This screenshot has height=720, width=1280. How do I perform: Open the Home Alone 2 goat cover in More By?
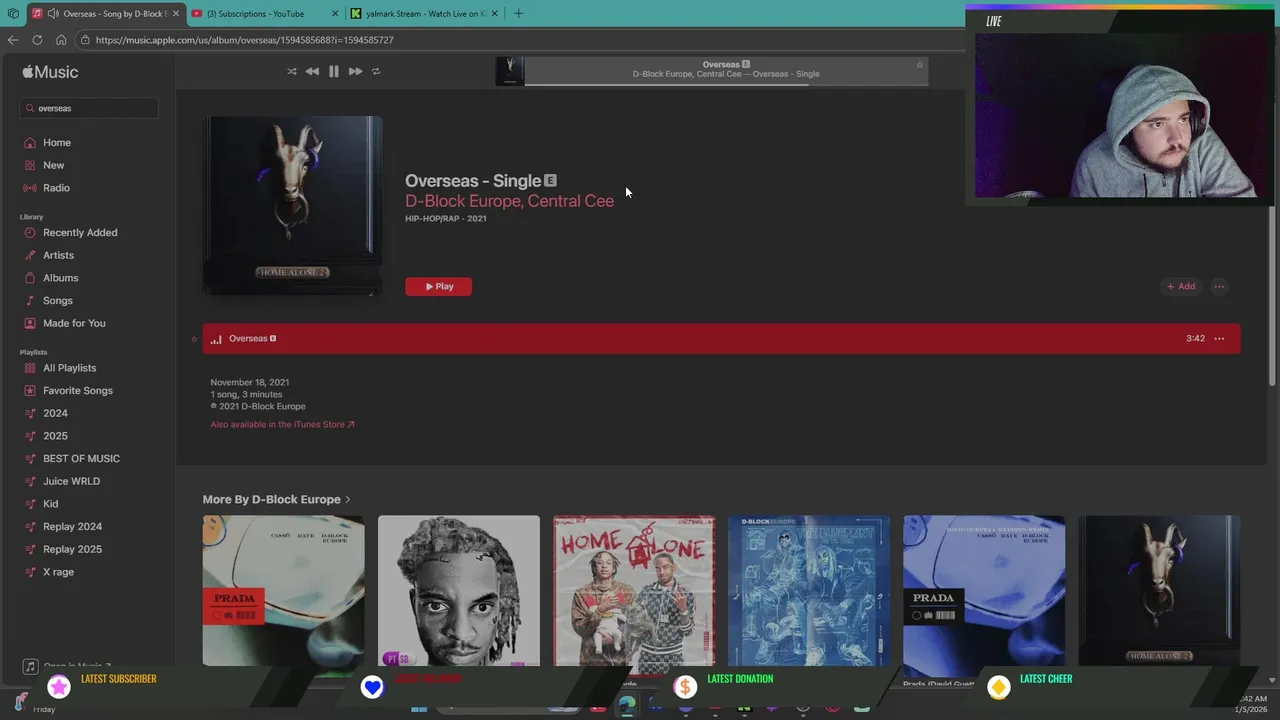click(x=1159, y=591)
